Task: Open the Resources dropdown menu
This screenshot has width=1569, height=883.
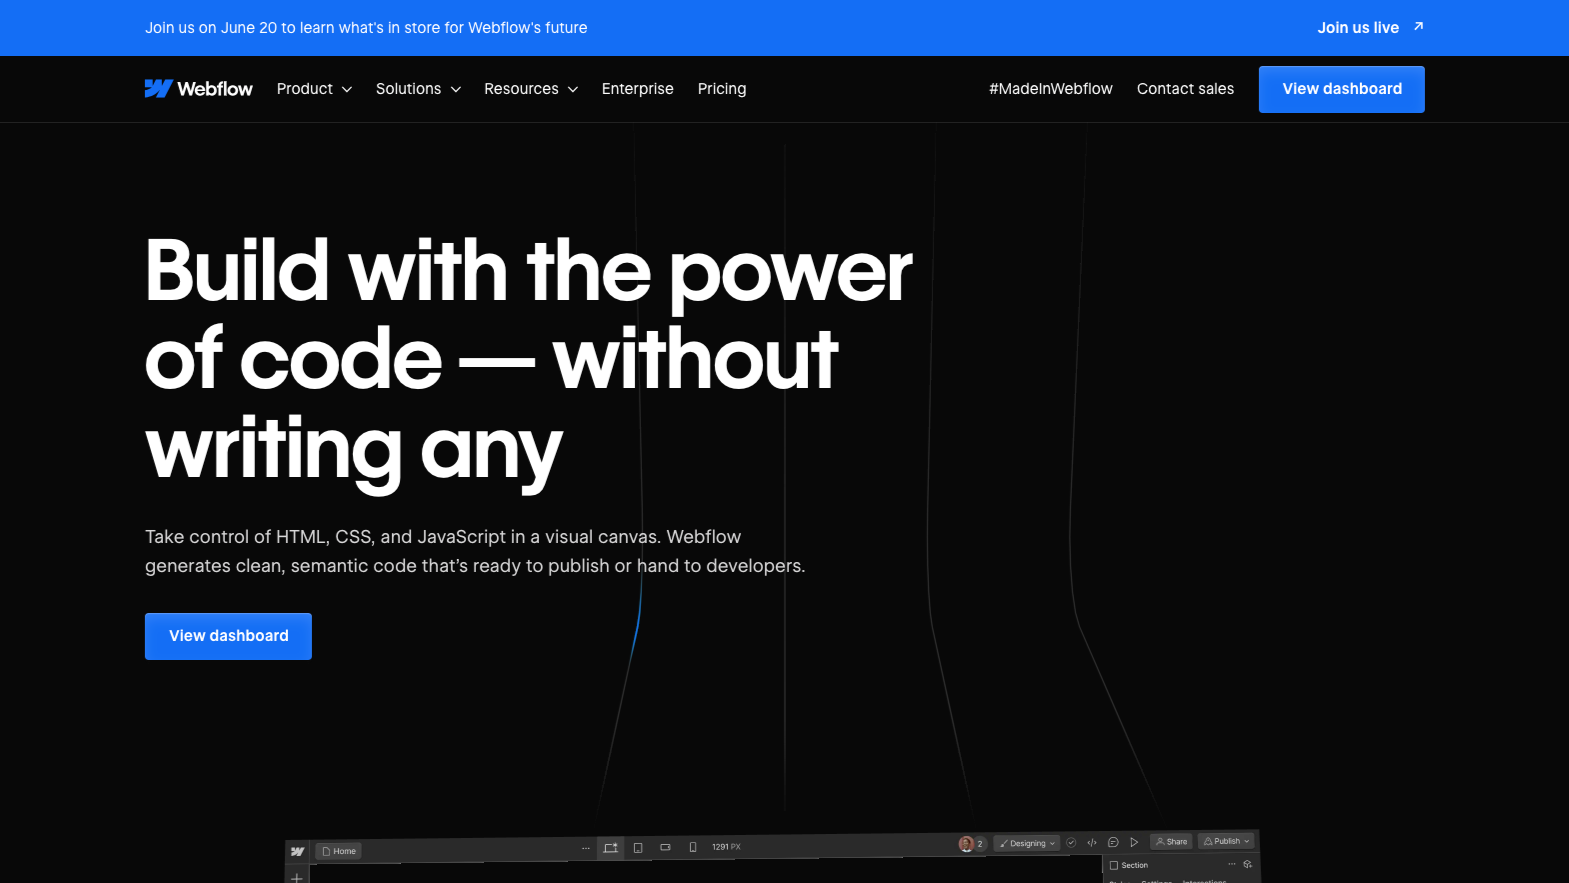Action: tap(531, 89)
